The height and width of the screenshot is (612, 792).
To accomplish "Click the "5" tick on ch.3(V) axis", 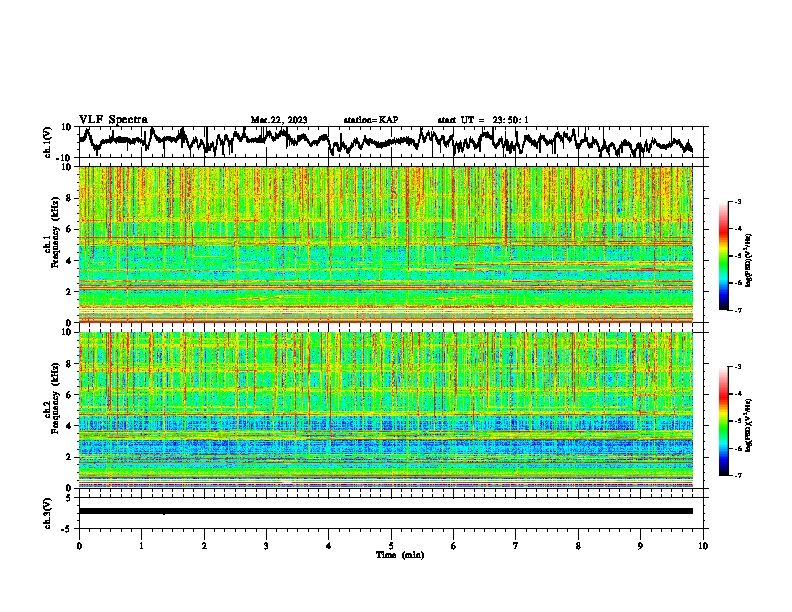I will pos(69,498).
